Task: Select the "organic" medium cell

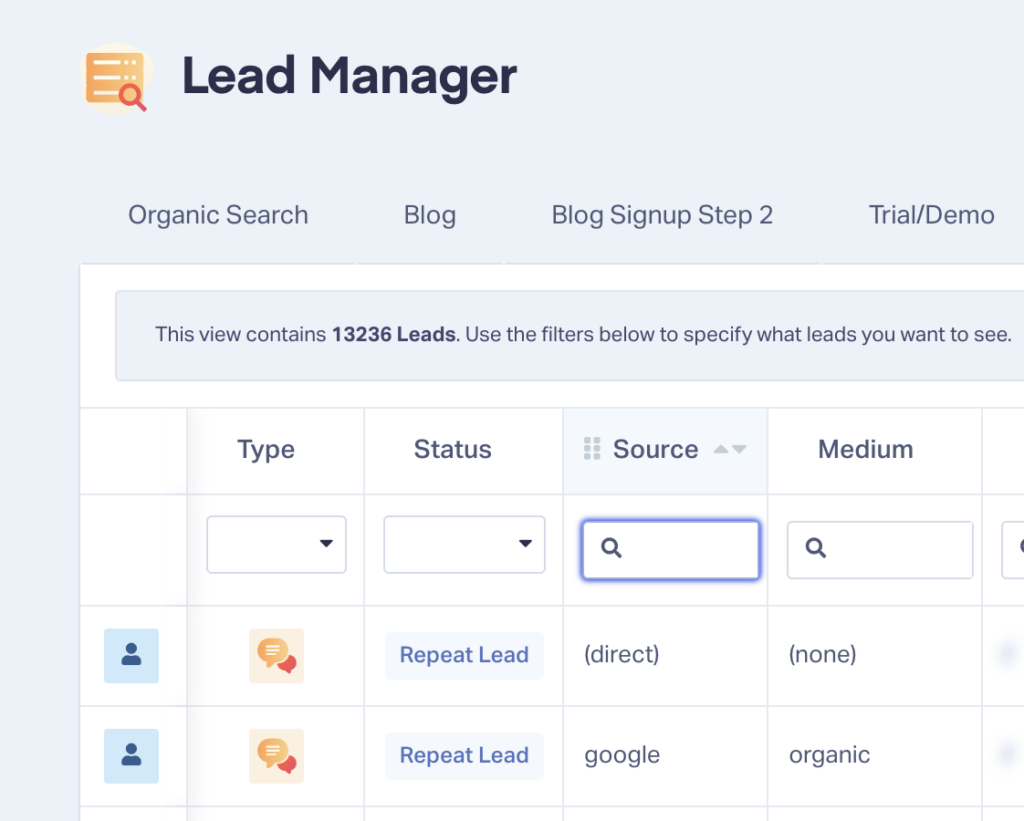Action: coord(829,756)
